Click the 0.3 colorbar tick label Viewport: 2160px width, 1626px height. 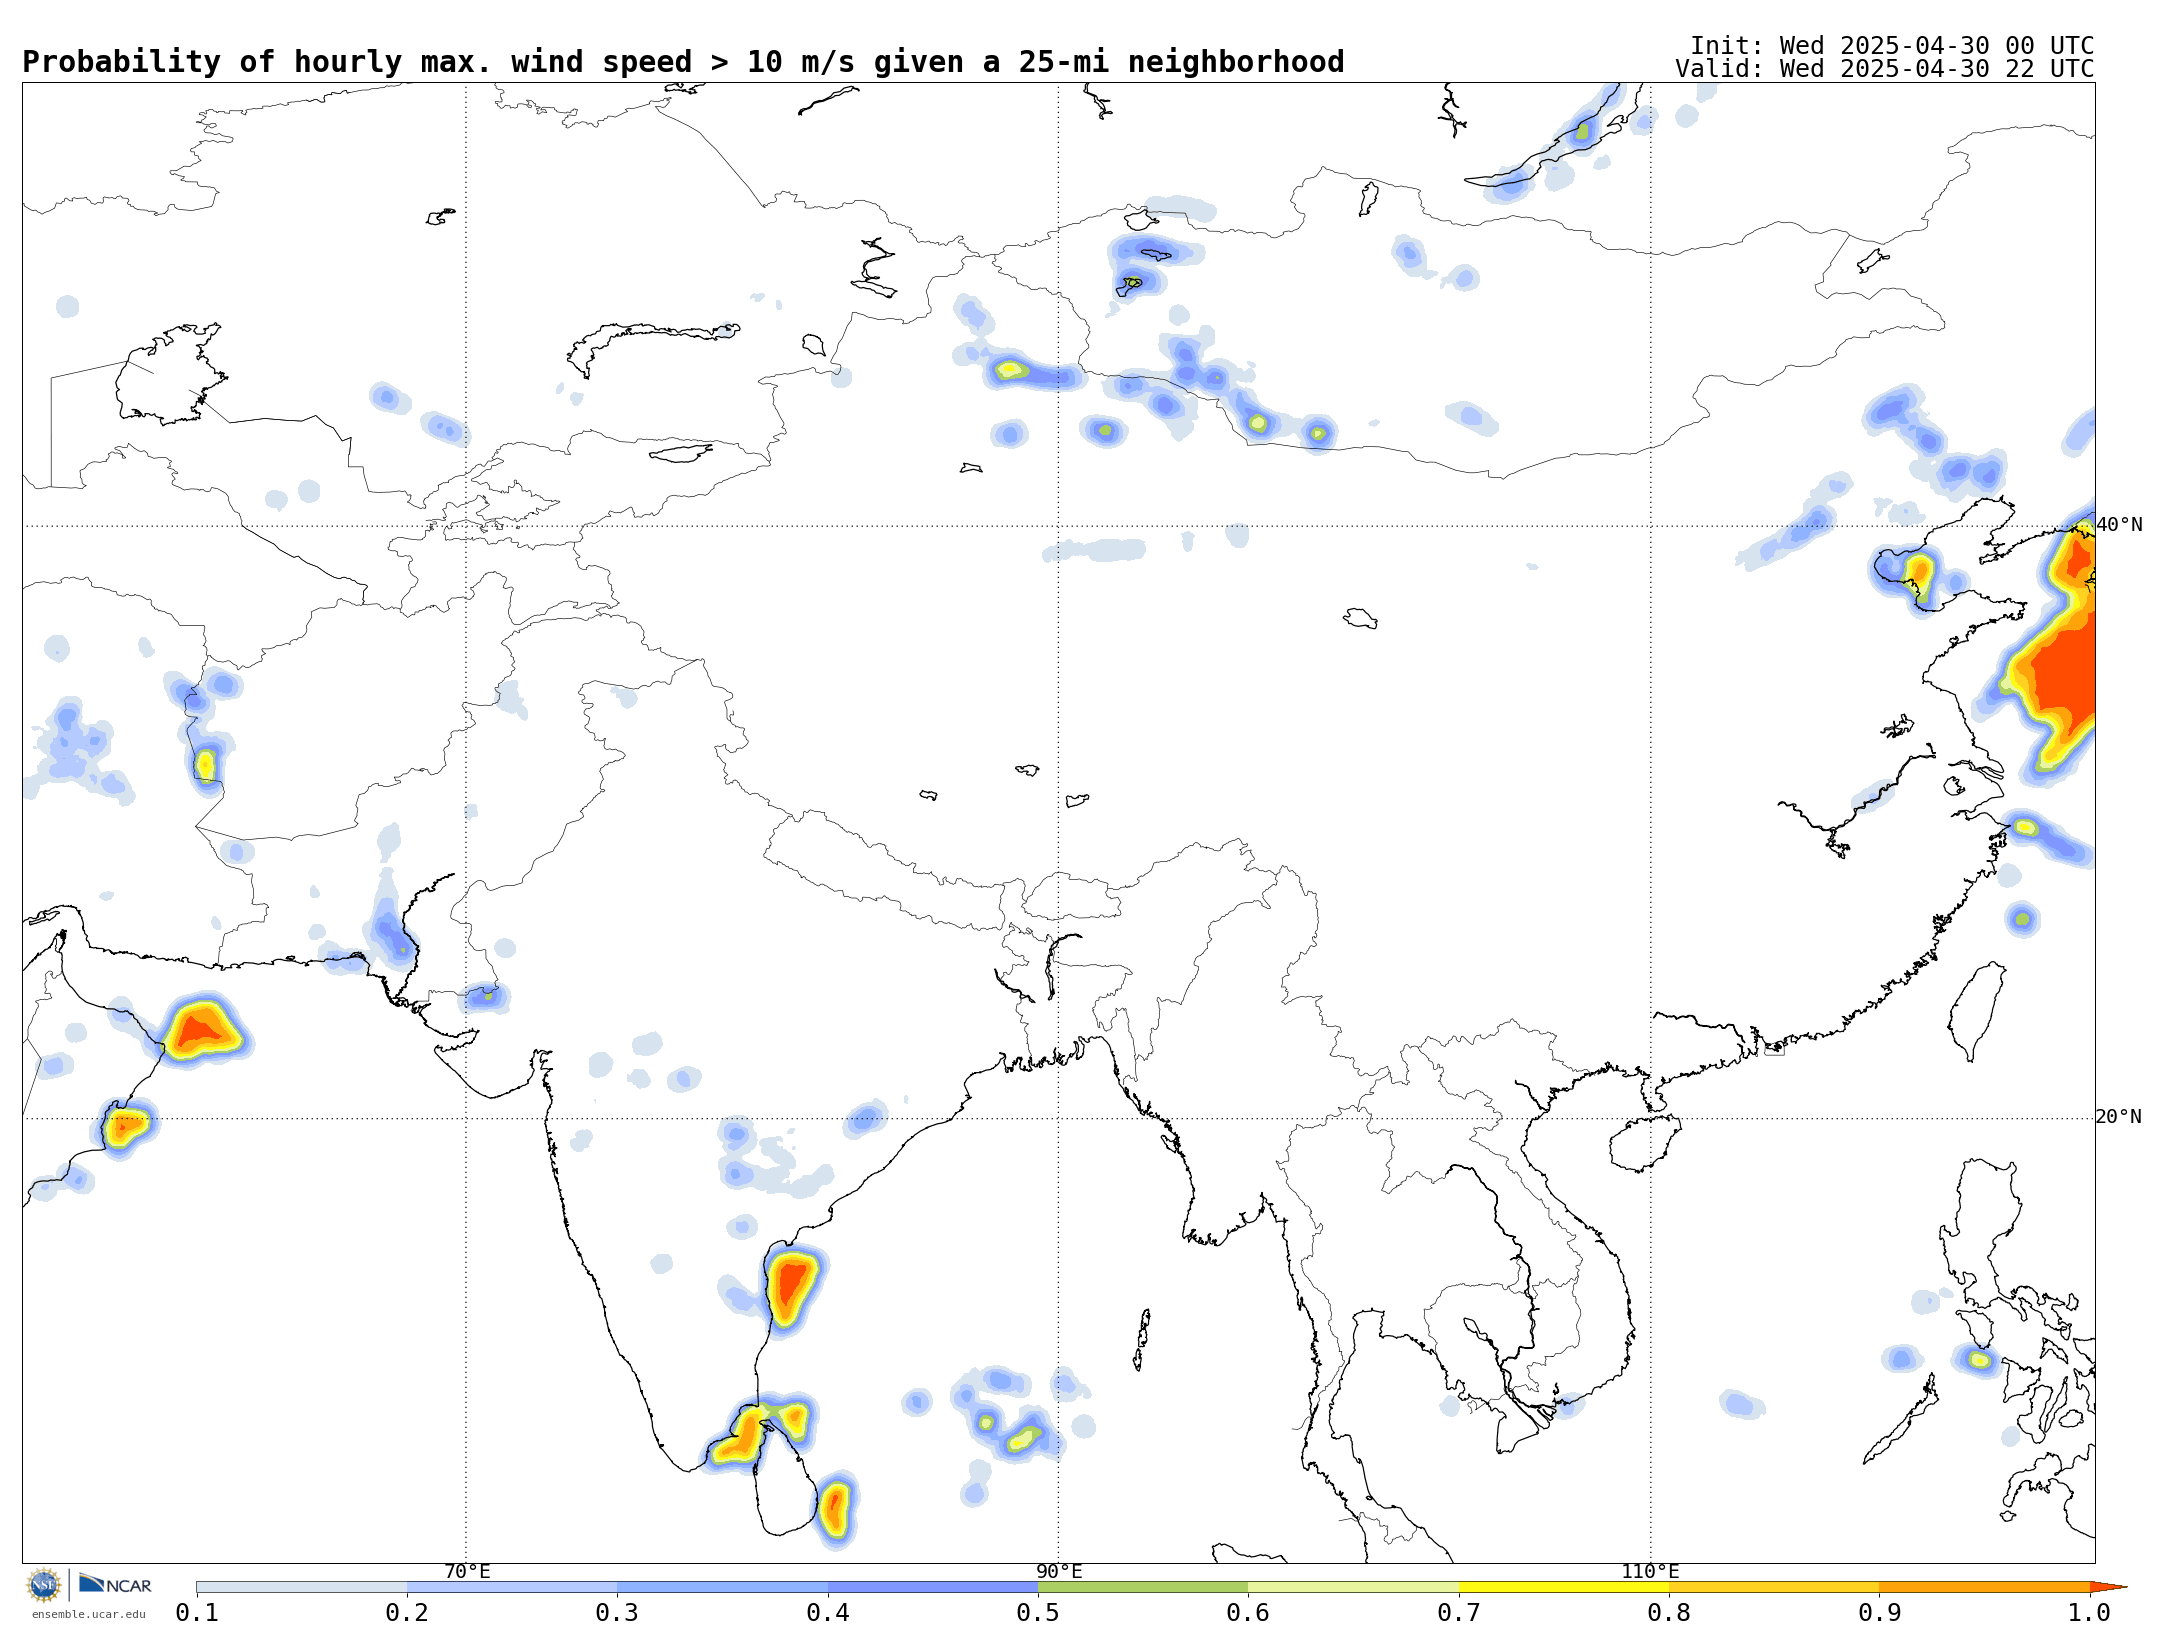click(617, 1613)
